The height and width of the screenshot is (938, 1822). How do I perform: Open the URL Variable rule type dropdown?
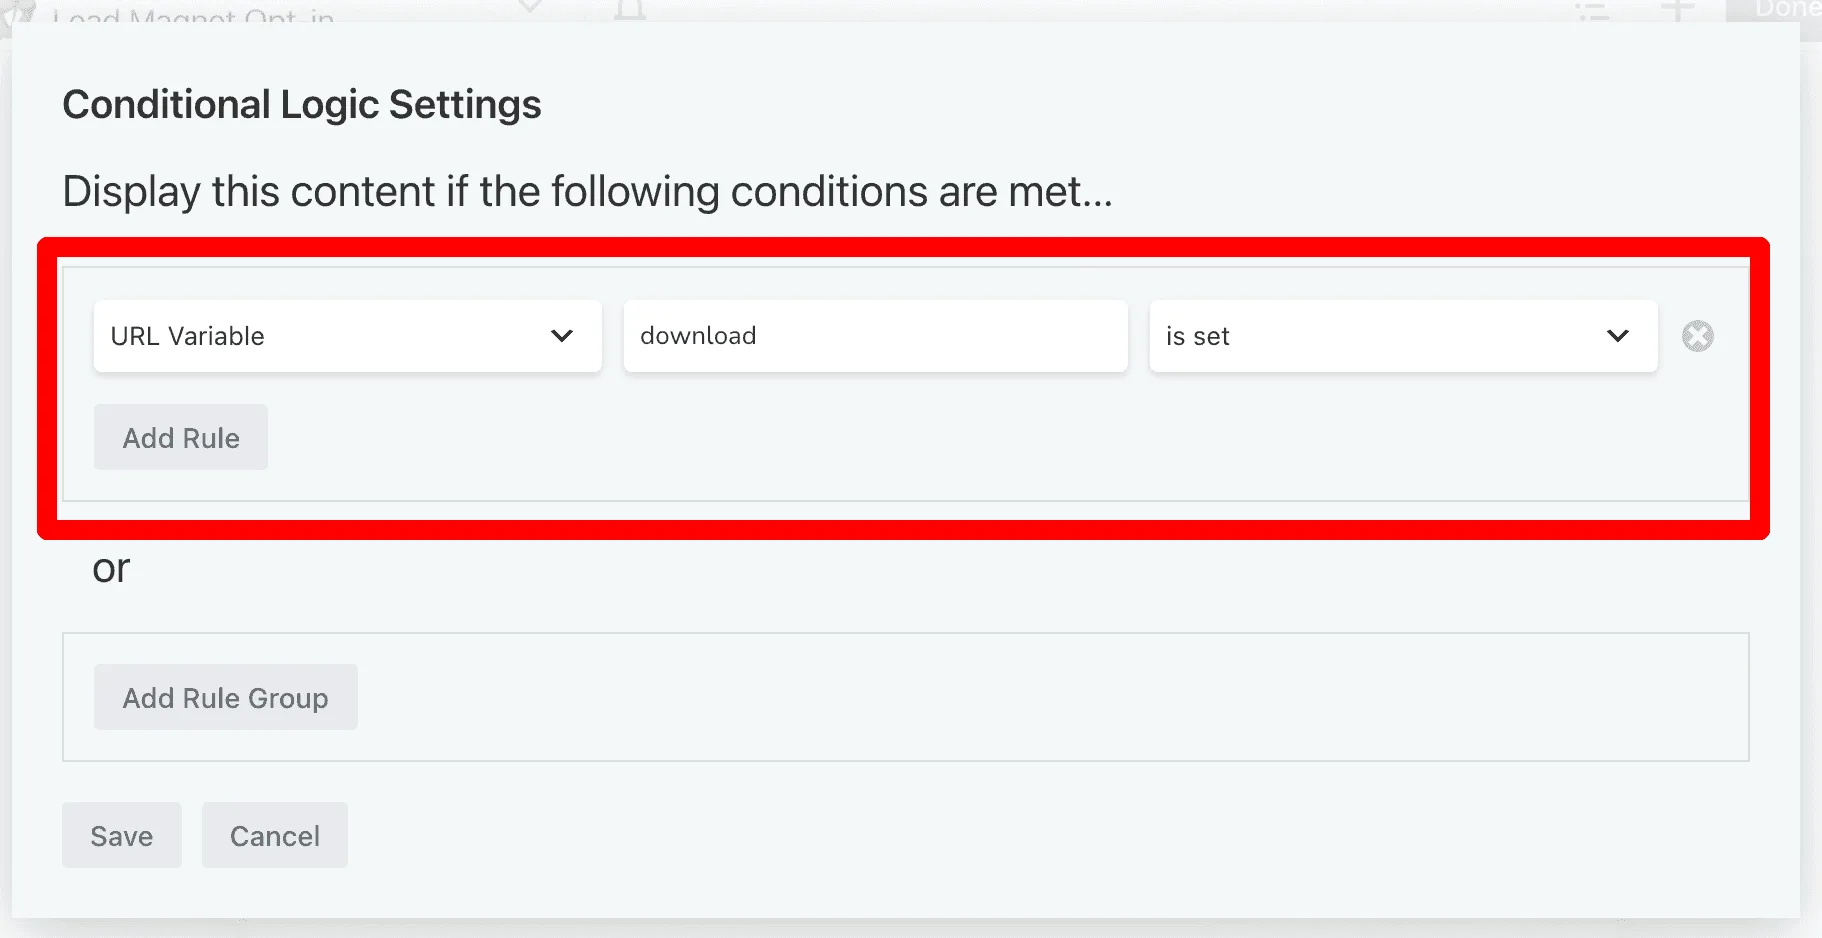[x=347, y=336]
